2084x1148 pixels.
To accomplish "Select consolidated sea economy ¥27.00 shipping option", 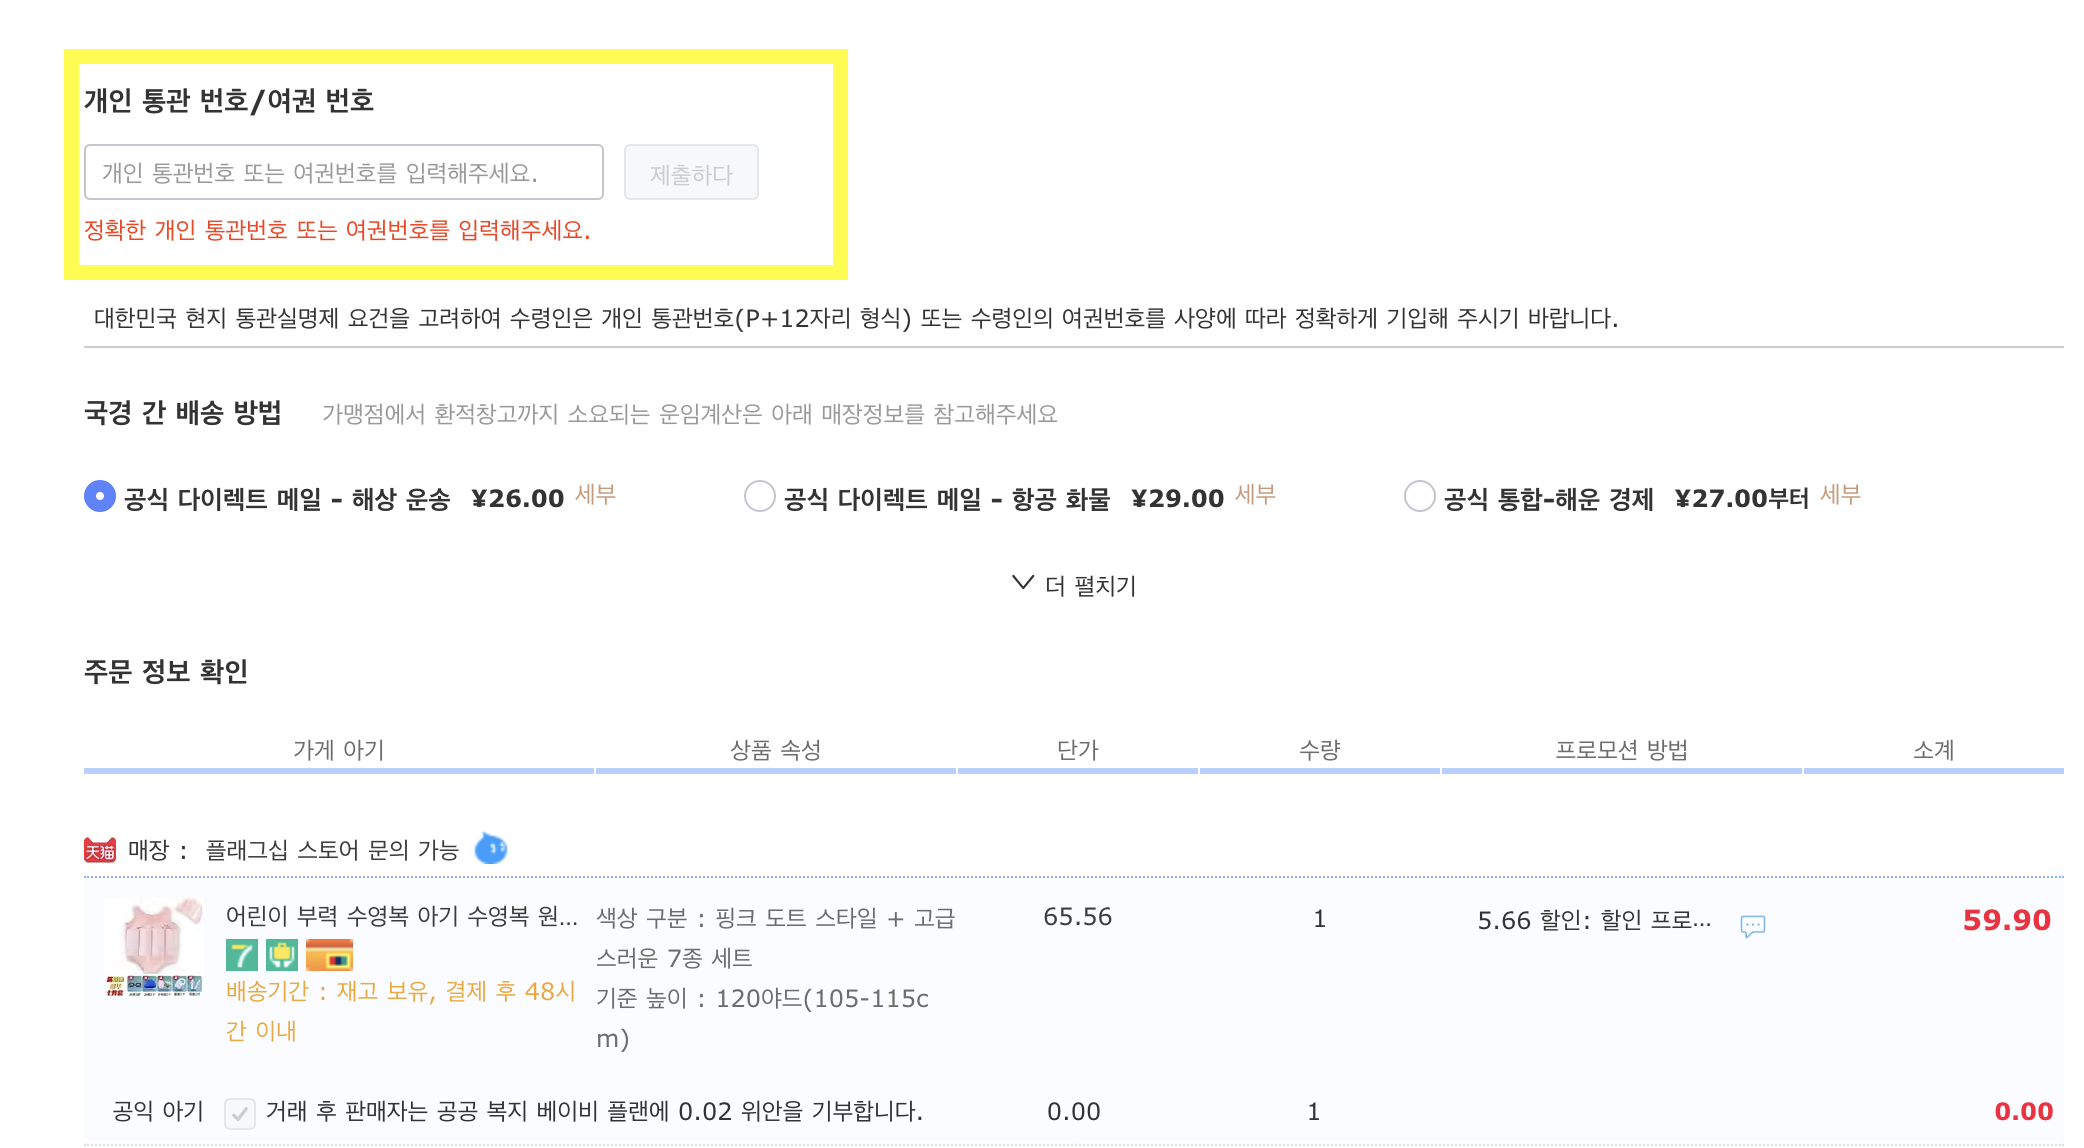I will point(1420,496).
